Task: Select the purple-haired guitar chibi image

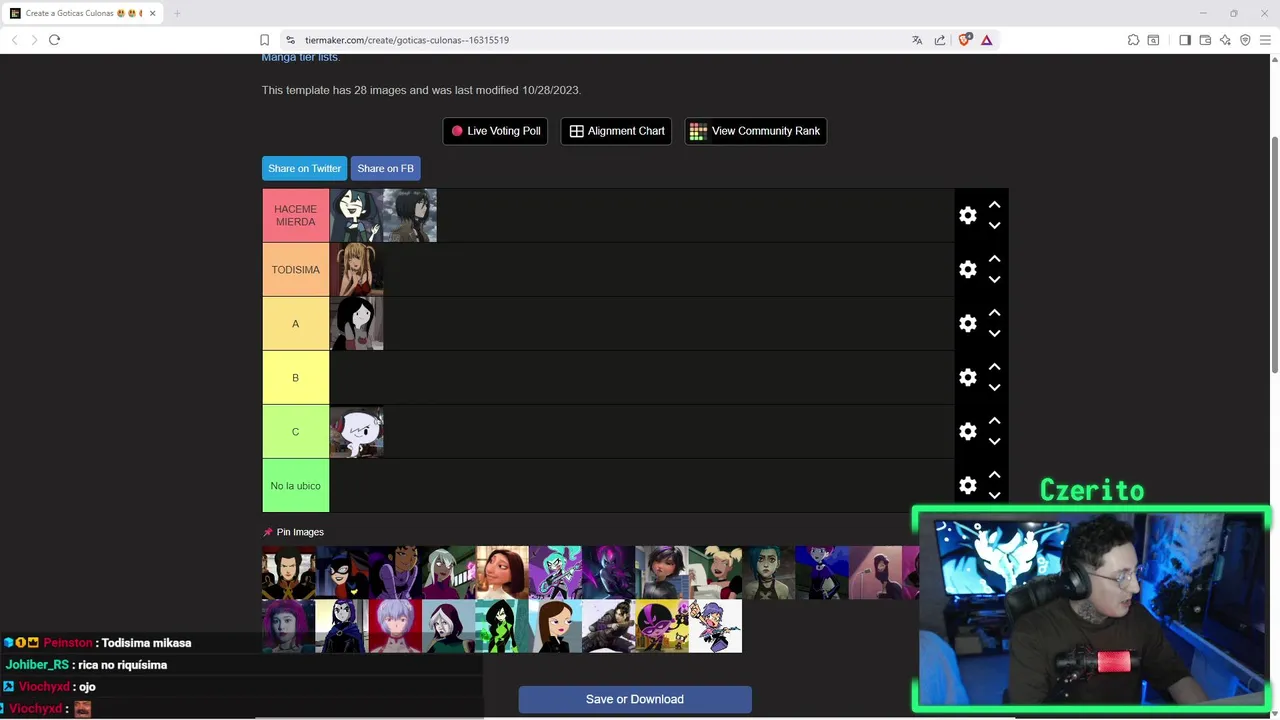Action: coord(715,626)
